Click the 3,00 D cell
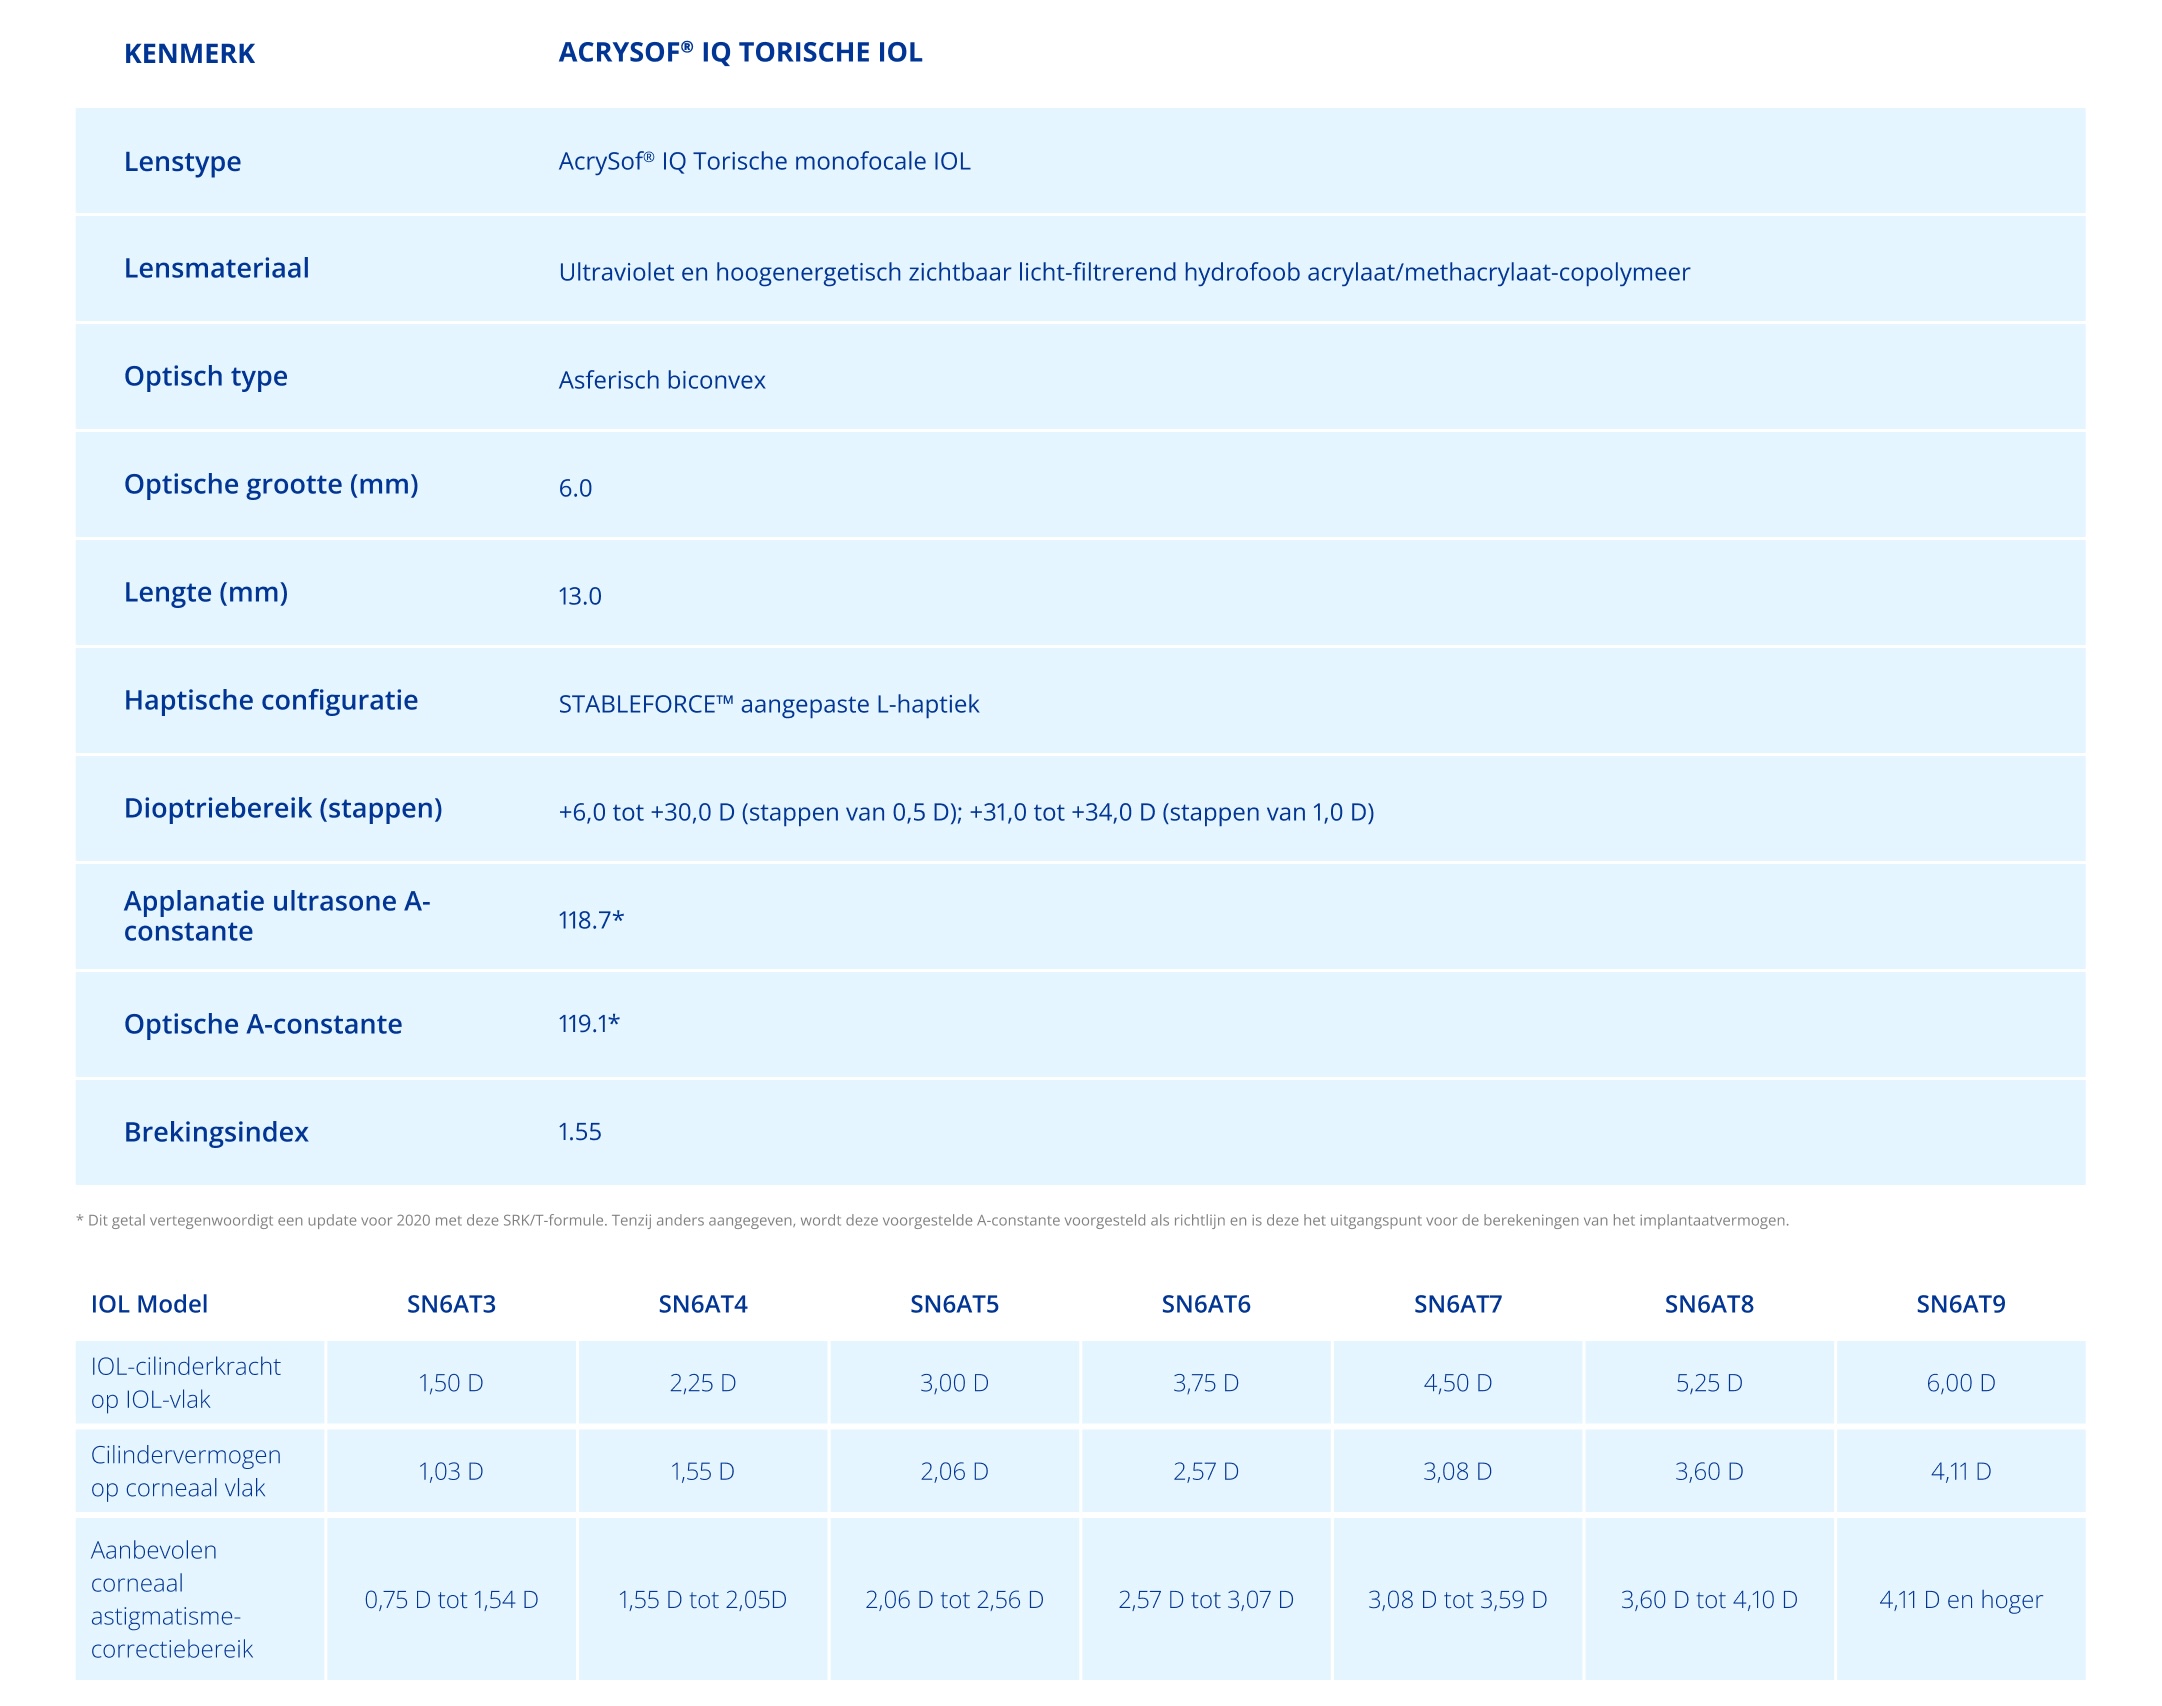The image size is (2162, 1706). pyautogui.click(x=955, y=1383)
